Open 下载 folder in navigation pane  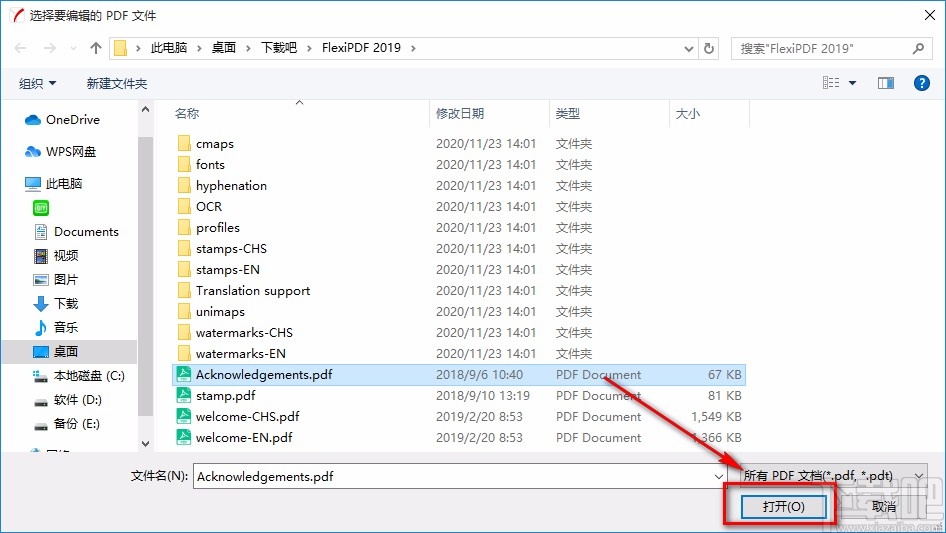(56, 304)
